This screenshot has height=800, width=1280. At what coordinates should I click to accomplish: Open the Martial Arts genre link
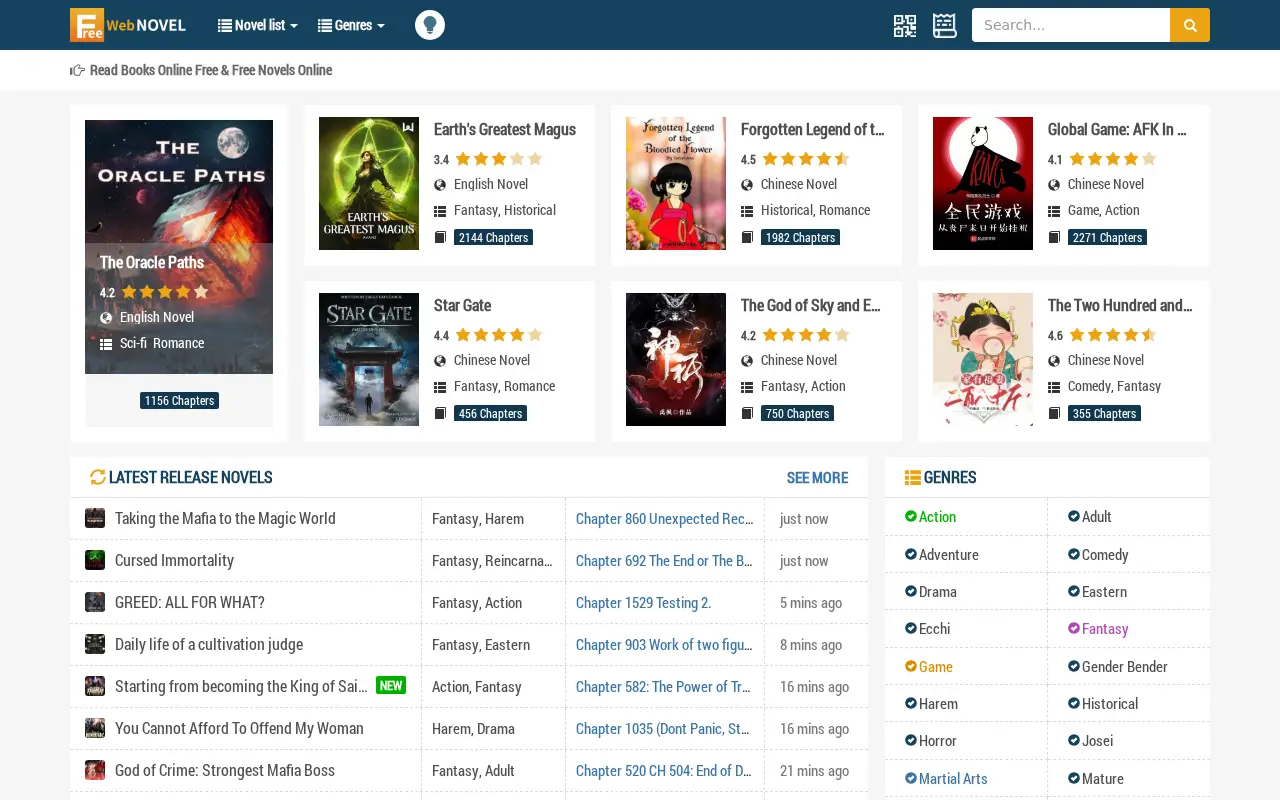tap(953, 778)
